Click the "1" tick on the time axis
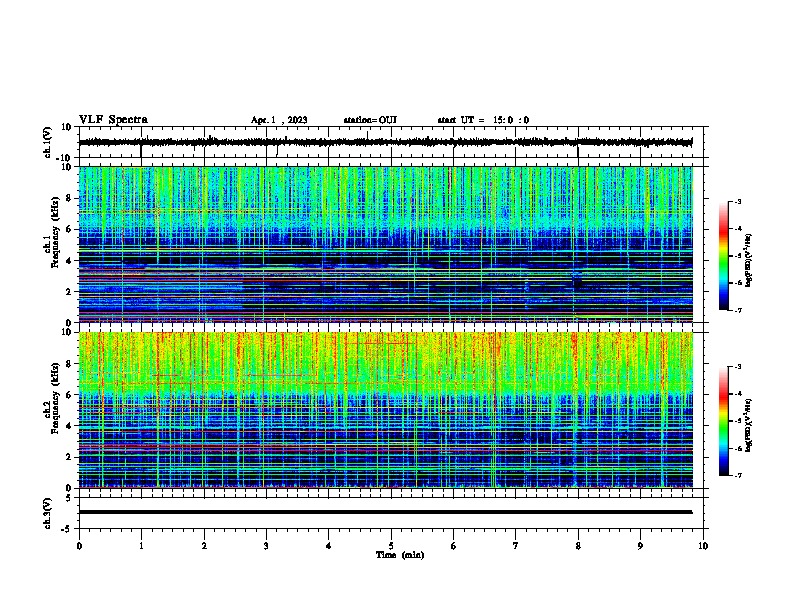 pos(141,546)
